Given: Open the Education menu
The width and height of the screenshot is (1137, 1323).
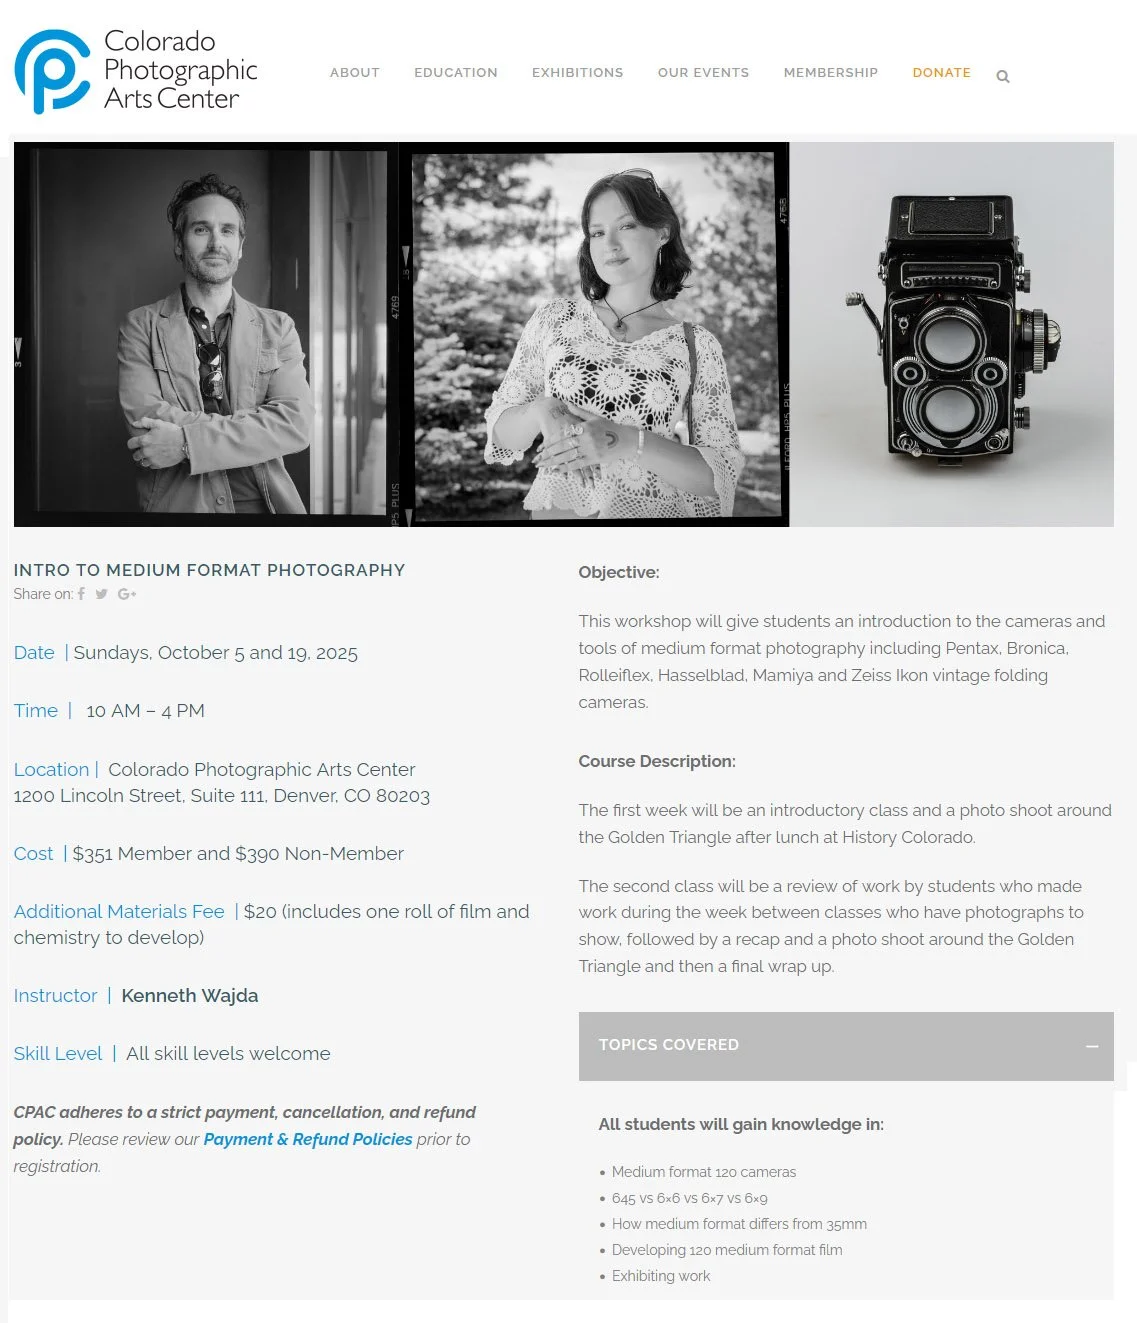Looking at the screenshot, I should tap(456, 73).
